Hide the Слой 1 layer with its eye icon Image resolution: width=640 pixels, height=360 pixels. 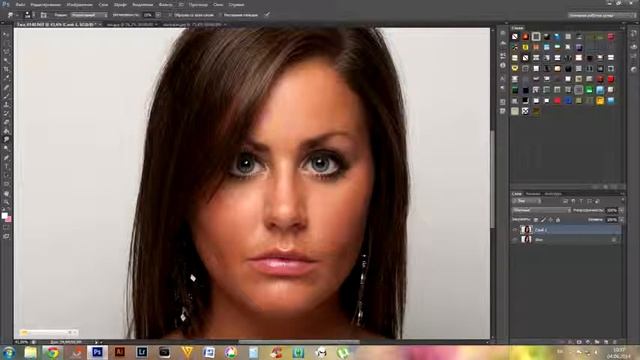515,230
